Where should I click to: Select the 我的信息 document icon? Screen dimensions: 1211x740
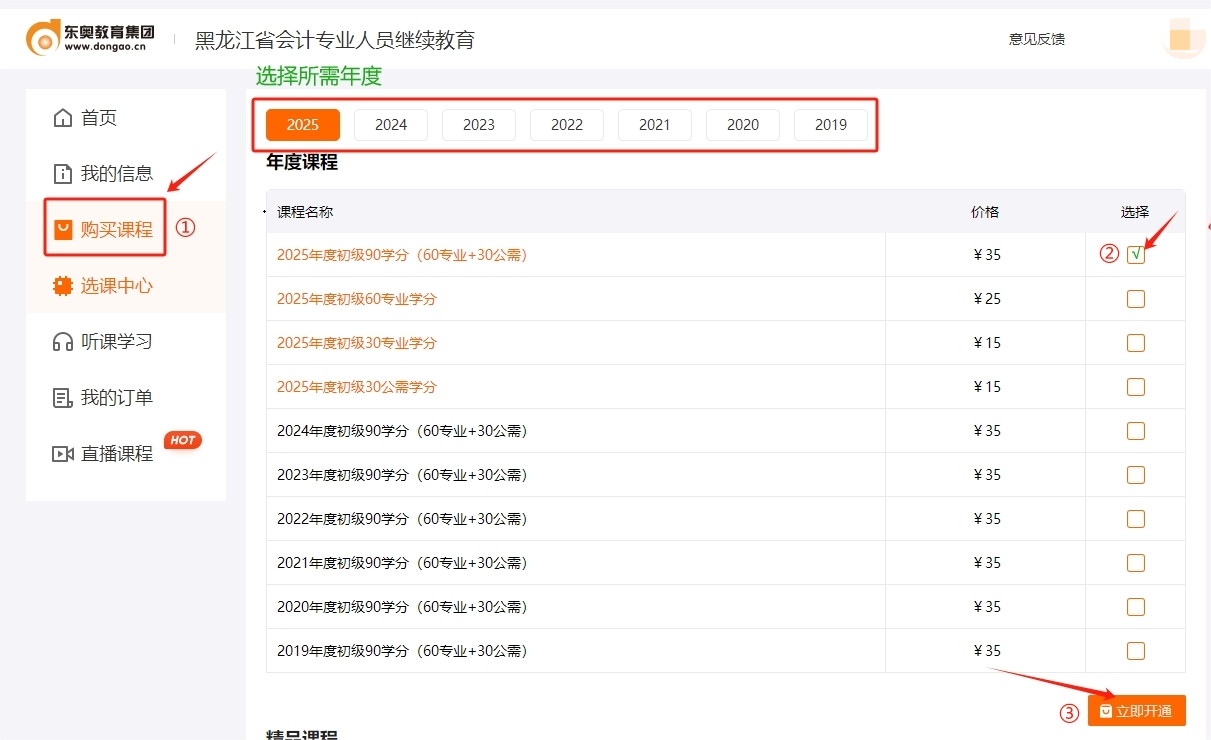coord(62,173)
